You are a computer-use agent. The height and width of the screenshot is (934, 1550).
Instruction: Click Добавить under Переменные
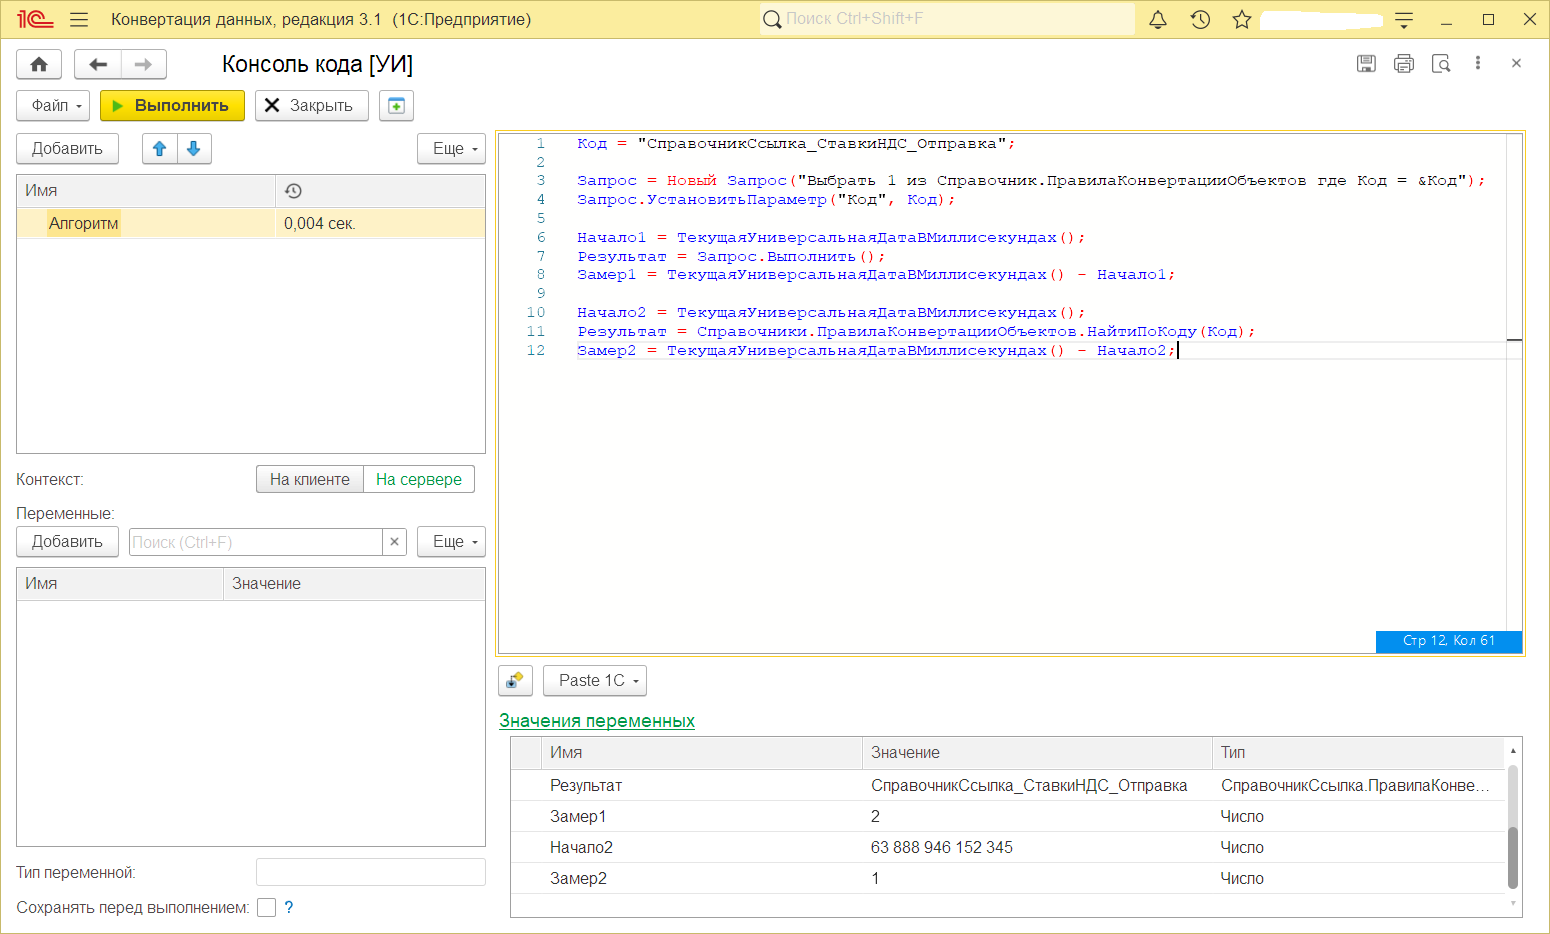click(x=67, y=542)
